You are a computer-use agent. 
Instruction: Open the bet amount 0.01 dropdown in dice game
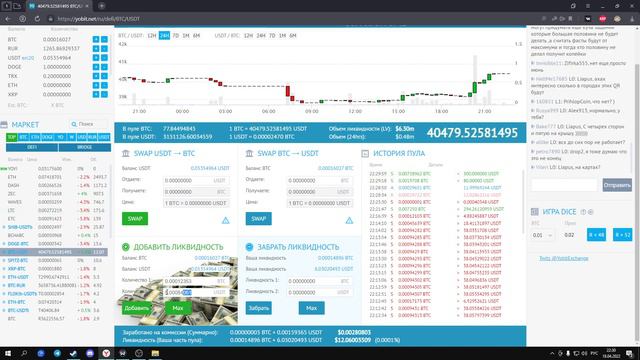click(x=543, y=235)
